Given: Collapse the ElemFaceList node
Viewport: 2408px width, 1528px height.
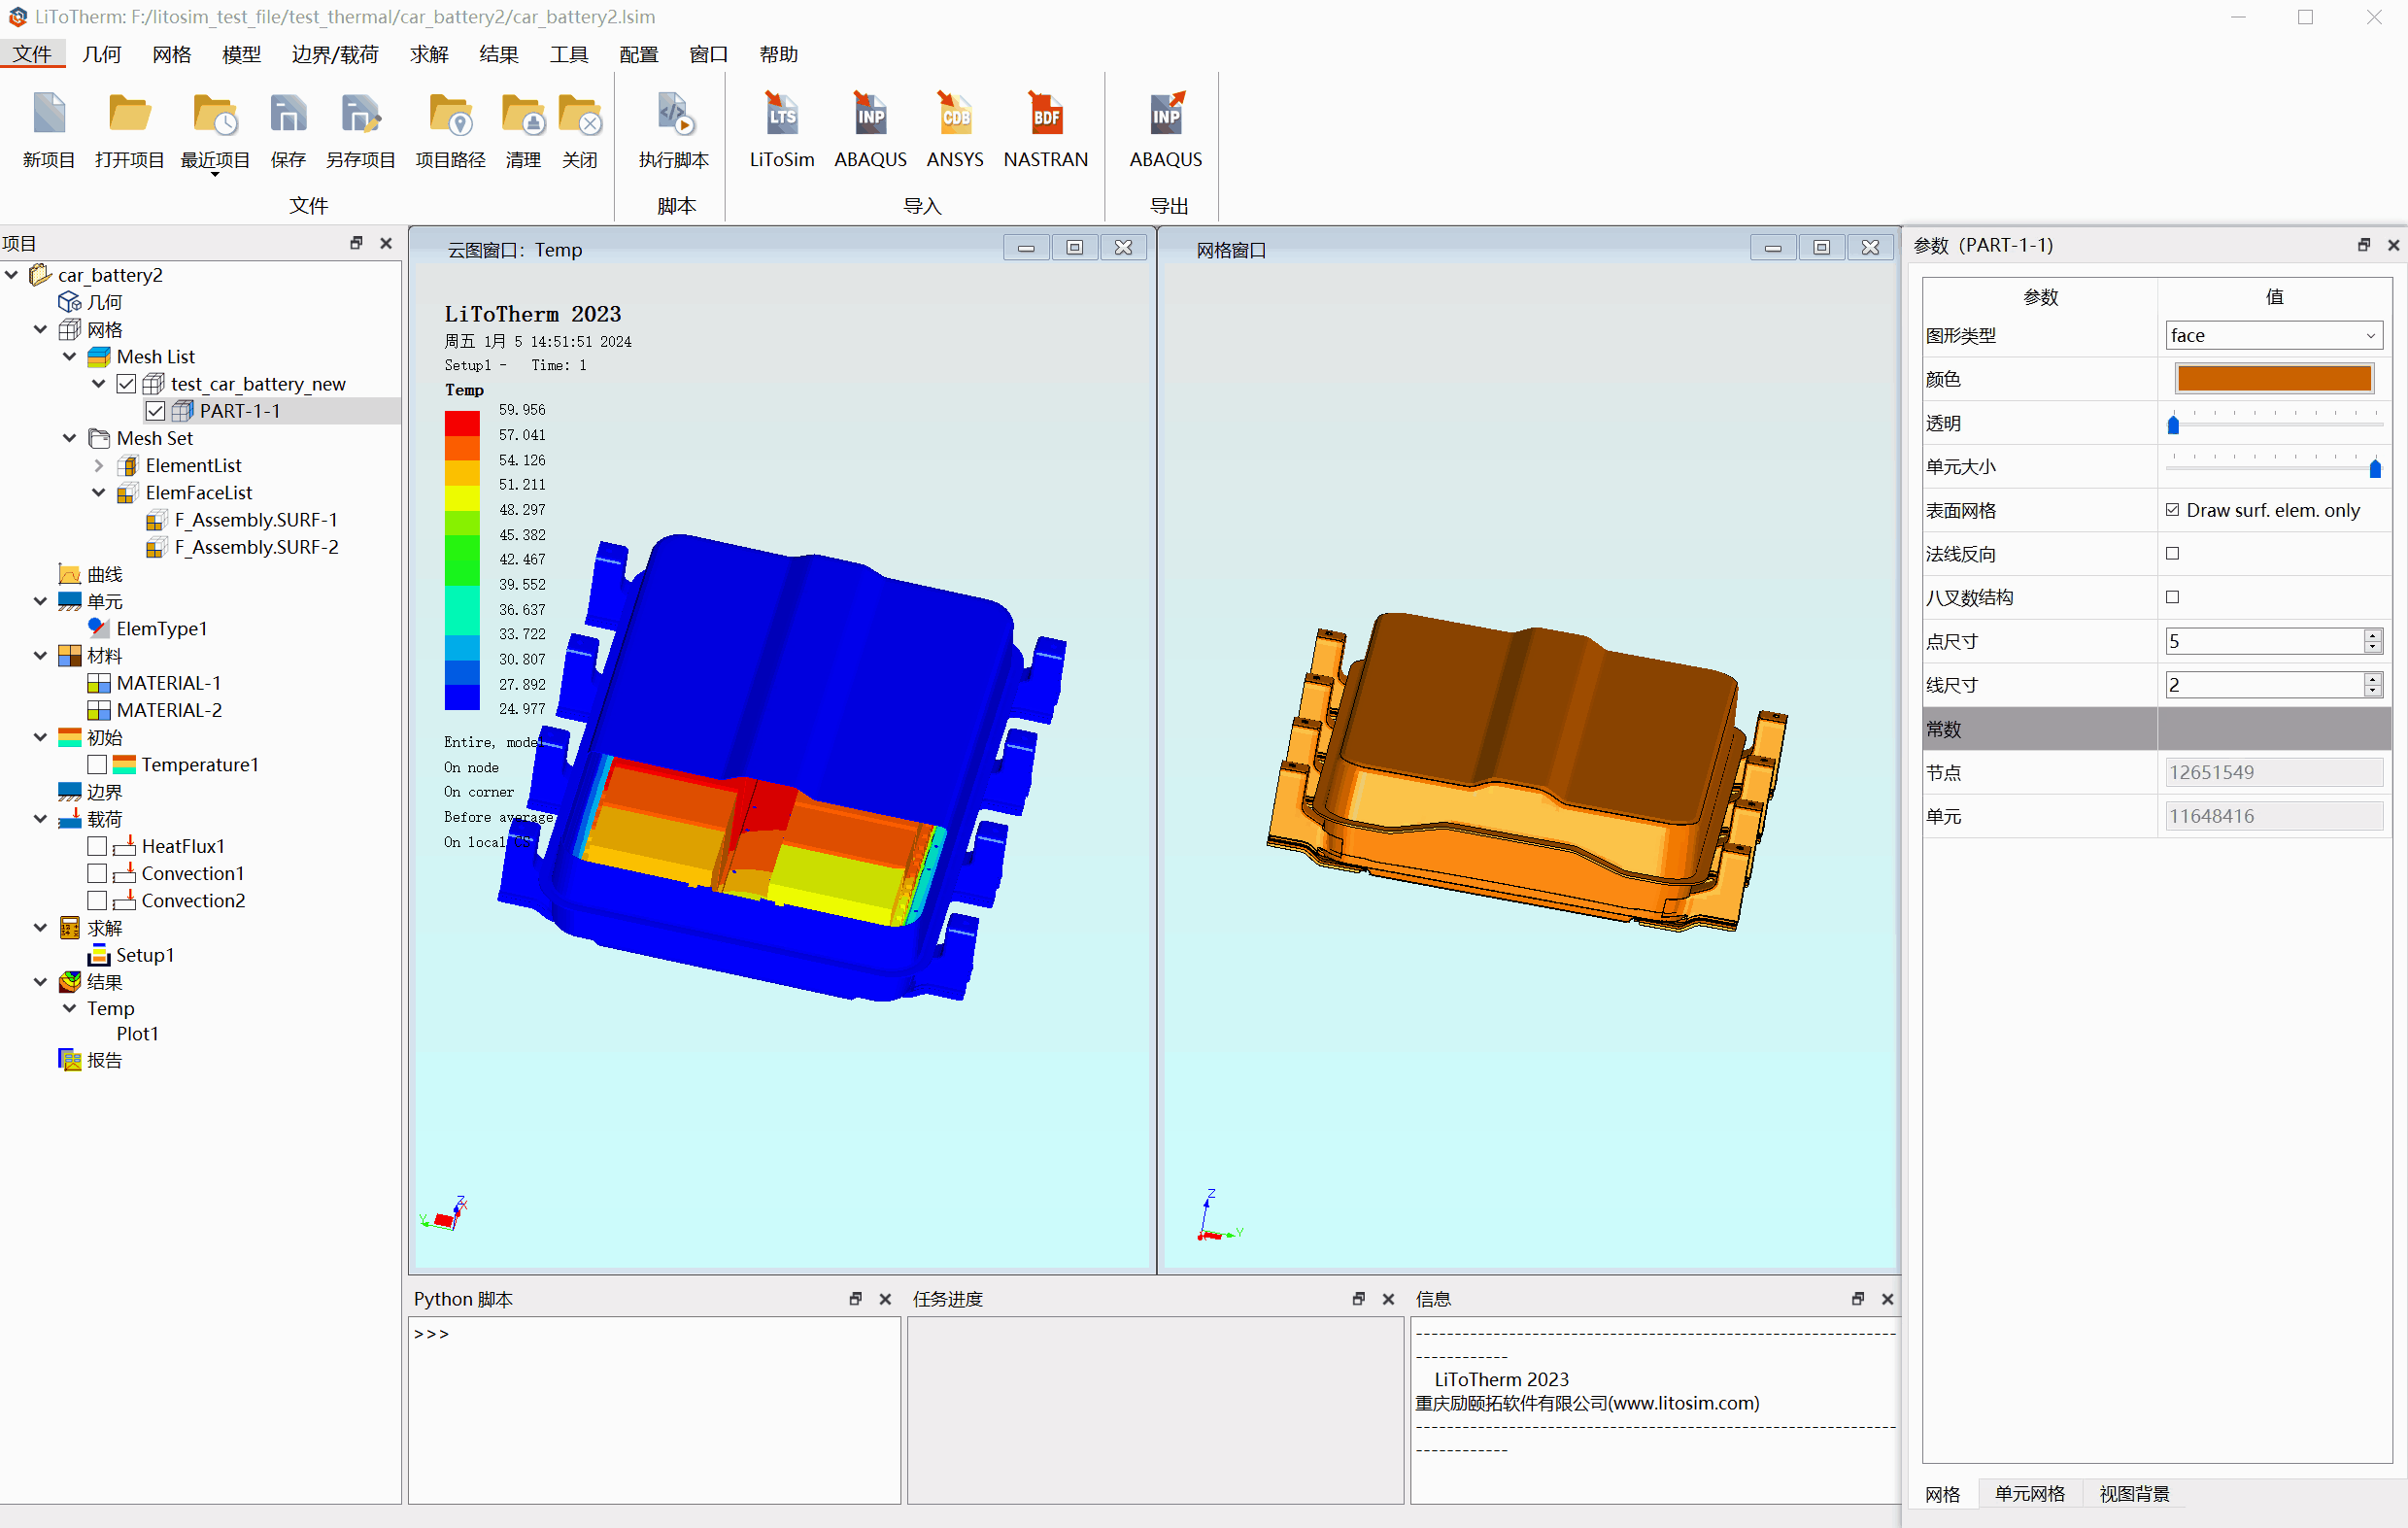Looking at the screenshot, I should click(98, 492).
